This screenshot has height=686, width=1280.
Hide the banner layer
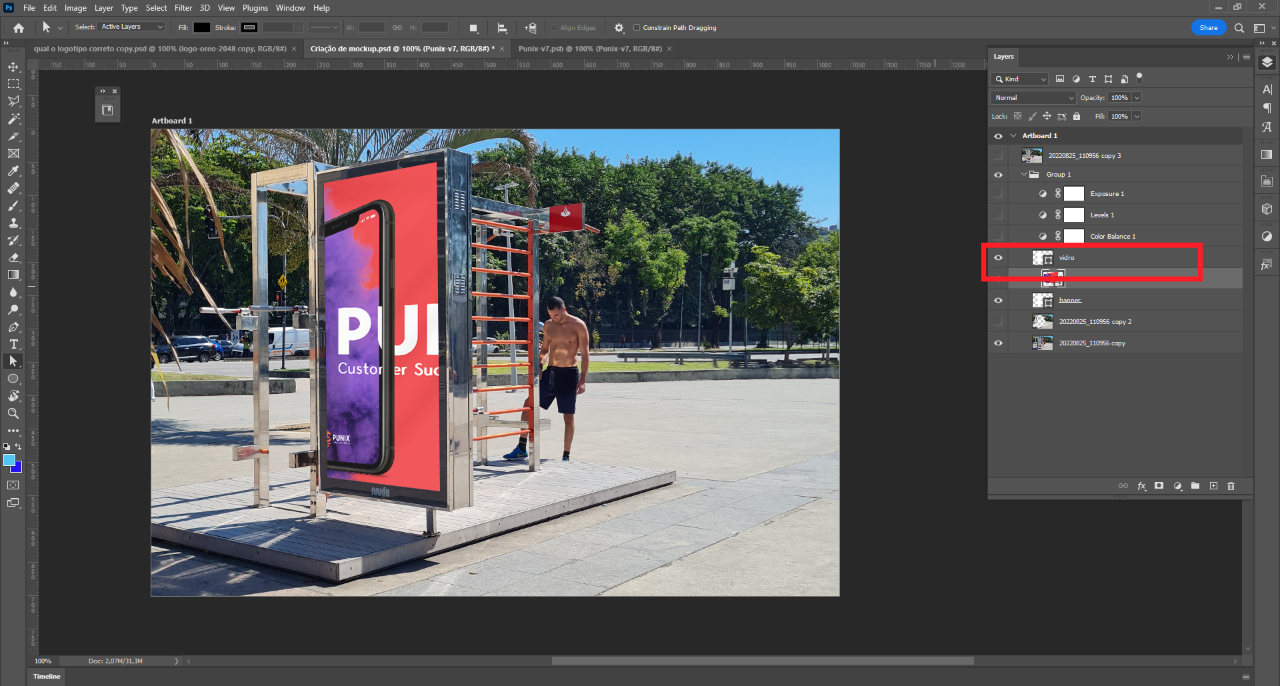click(998, 300)
